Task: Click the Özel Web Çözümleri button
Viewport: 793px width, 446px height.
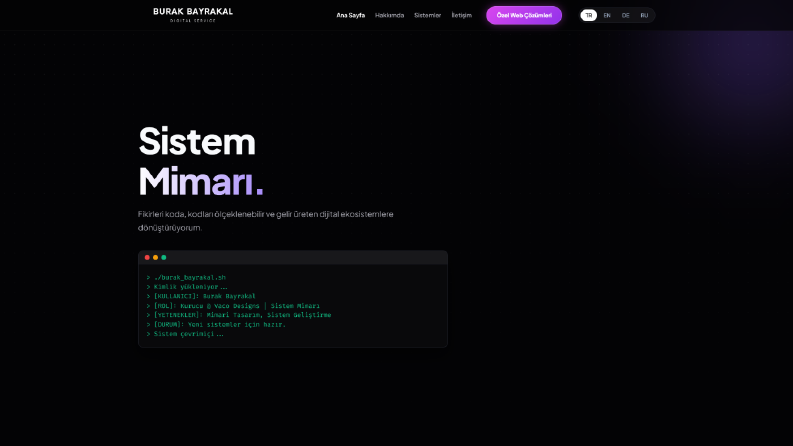Action: click(x=524, y=15)
